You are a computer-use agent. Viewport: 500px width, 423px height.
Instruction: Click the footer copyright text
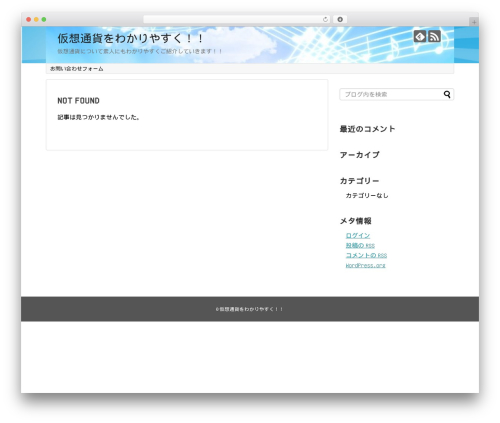click(x=249, y=309)
